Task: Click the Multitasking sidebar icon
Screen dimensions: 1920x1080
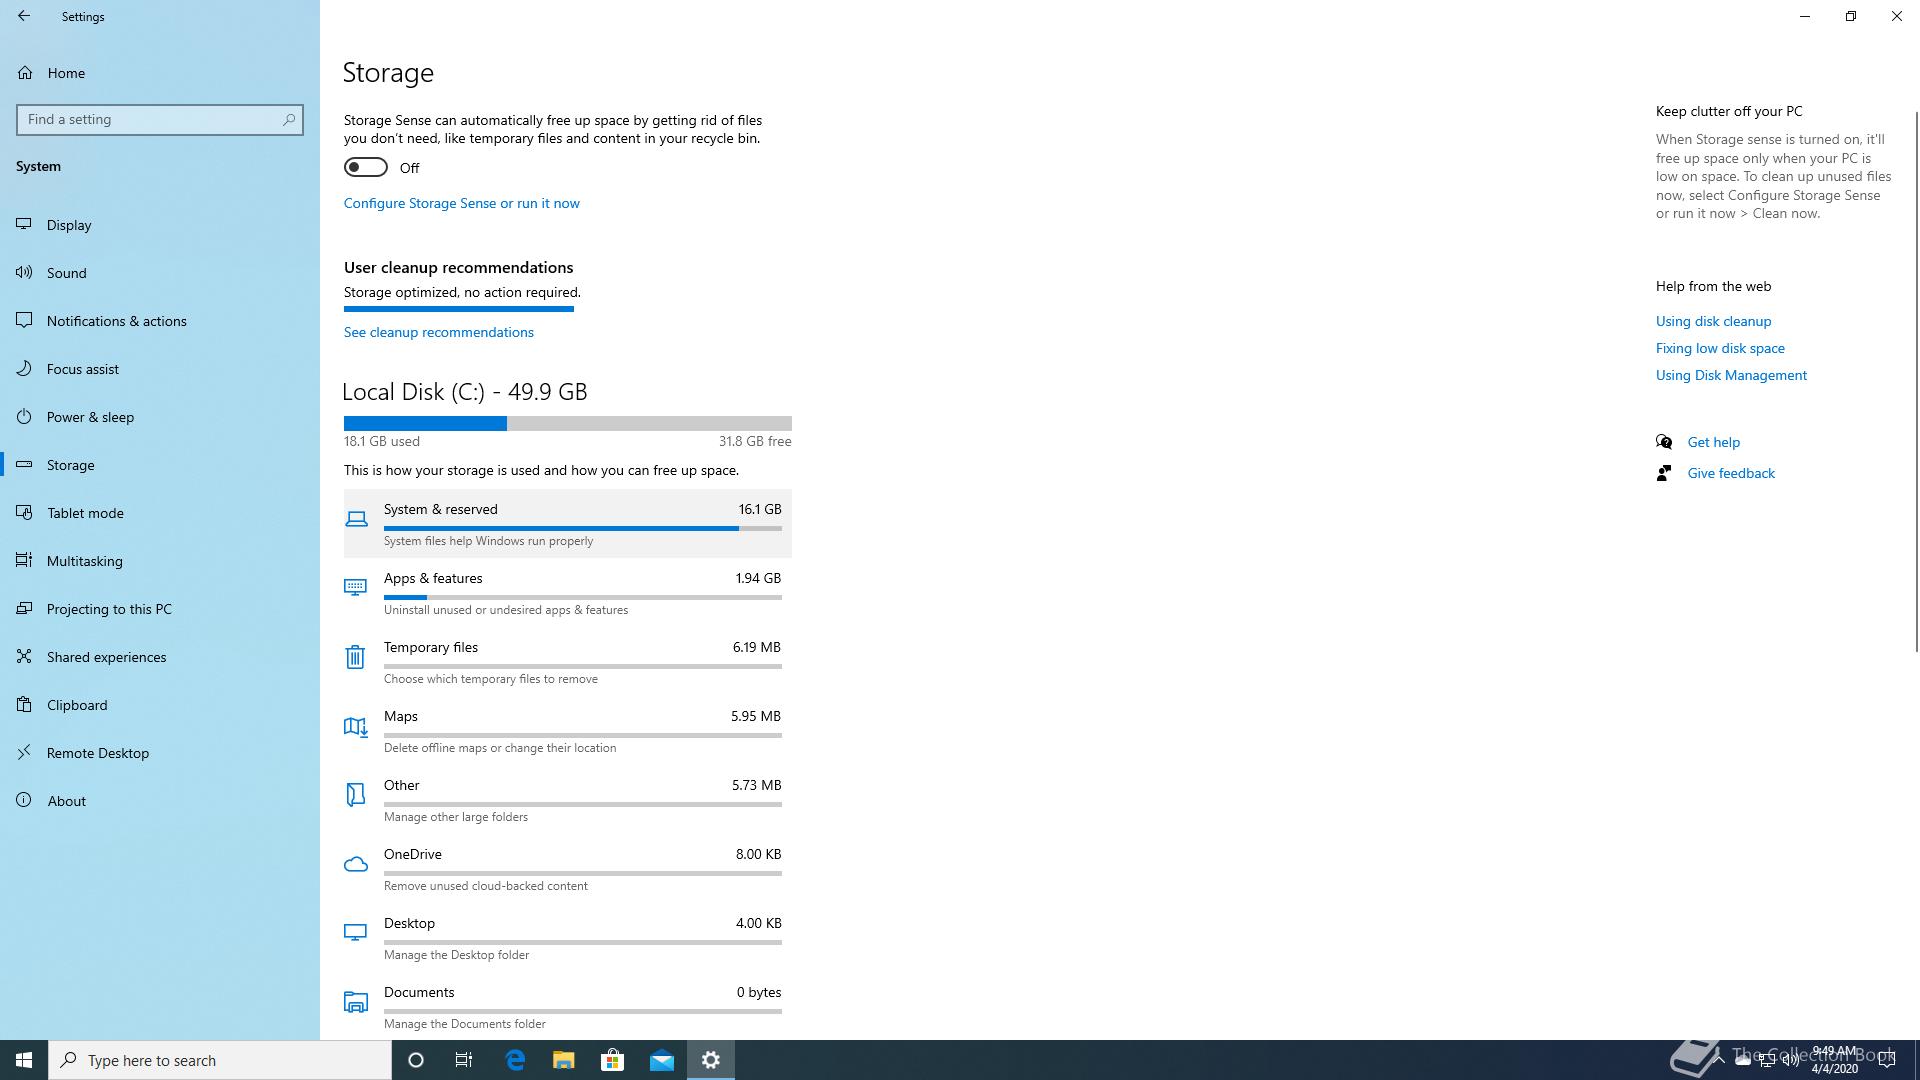Action: (24, 561)
